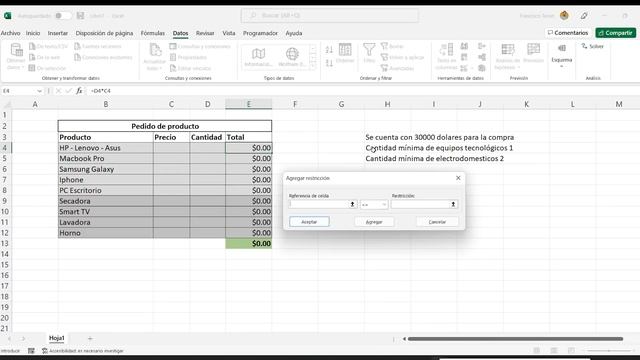The image size is (640, 360).
Task: Click the Restricción input field
Action: pyautogui.click(x=420, y=204)
